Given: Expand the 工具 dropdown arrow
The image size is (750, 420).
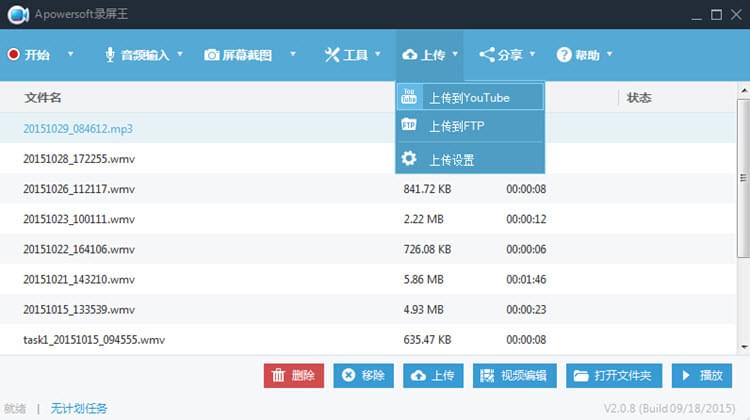Looking at the screenshot, I should (377, 54).
